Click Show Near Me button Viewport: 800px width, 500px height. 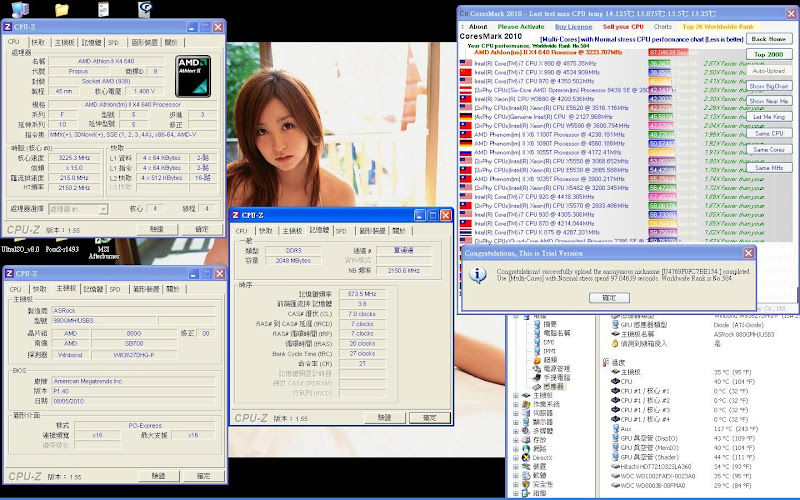coord(769,101)
